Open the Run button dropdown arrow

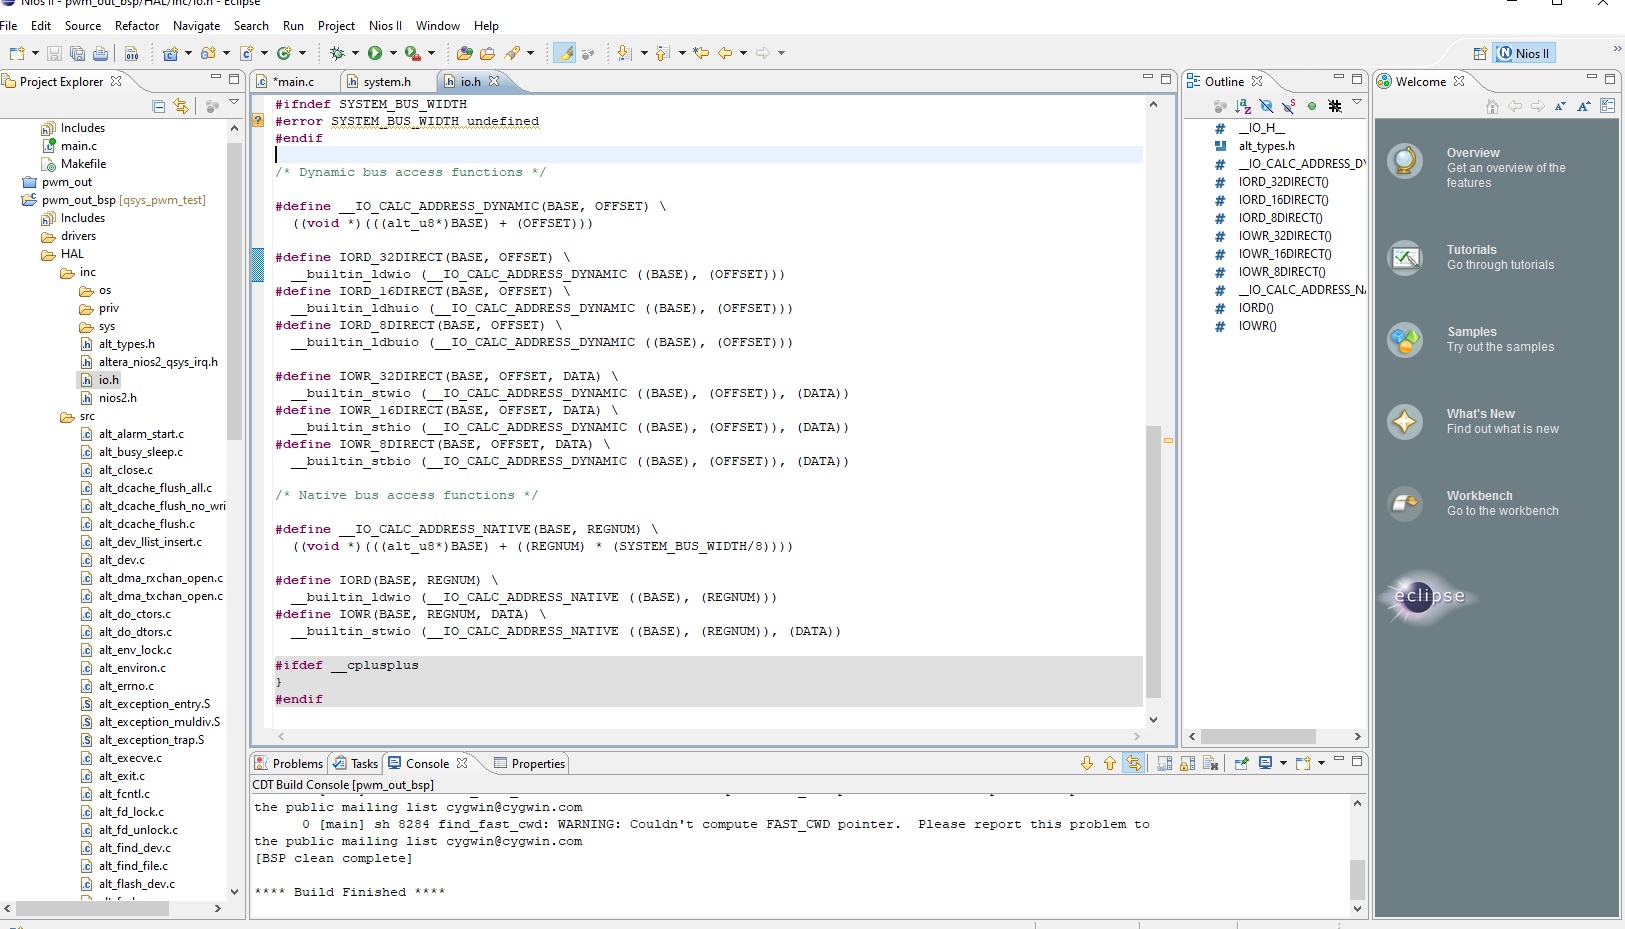(x=393, y=53)
